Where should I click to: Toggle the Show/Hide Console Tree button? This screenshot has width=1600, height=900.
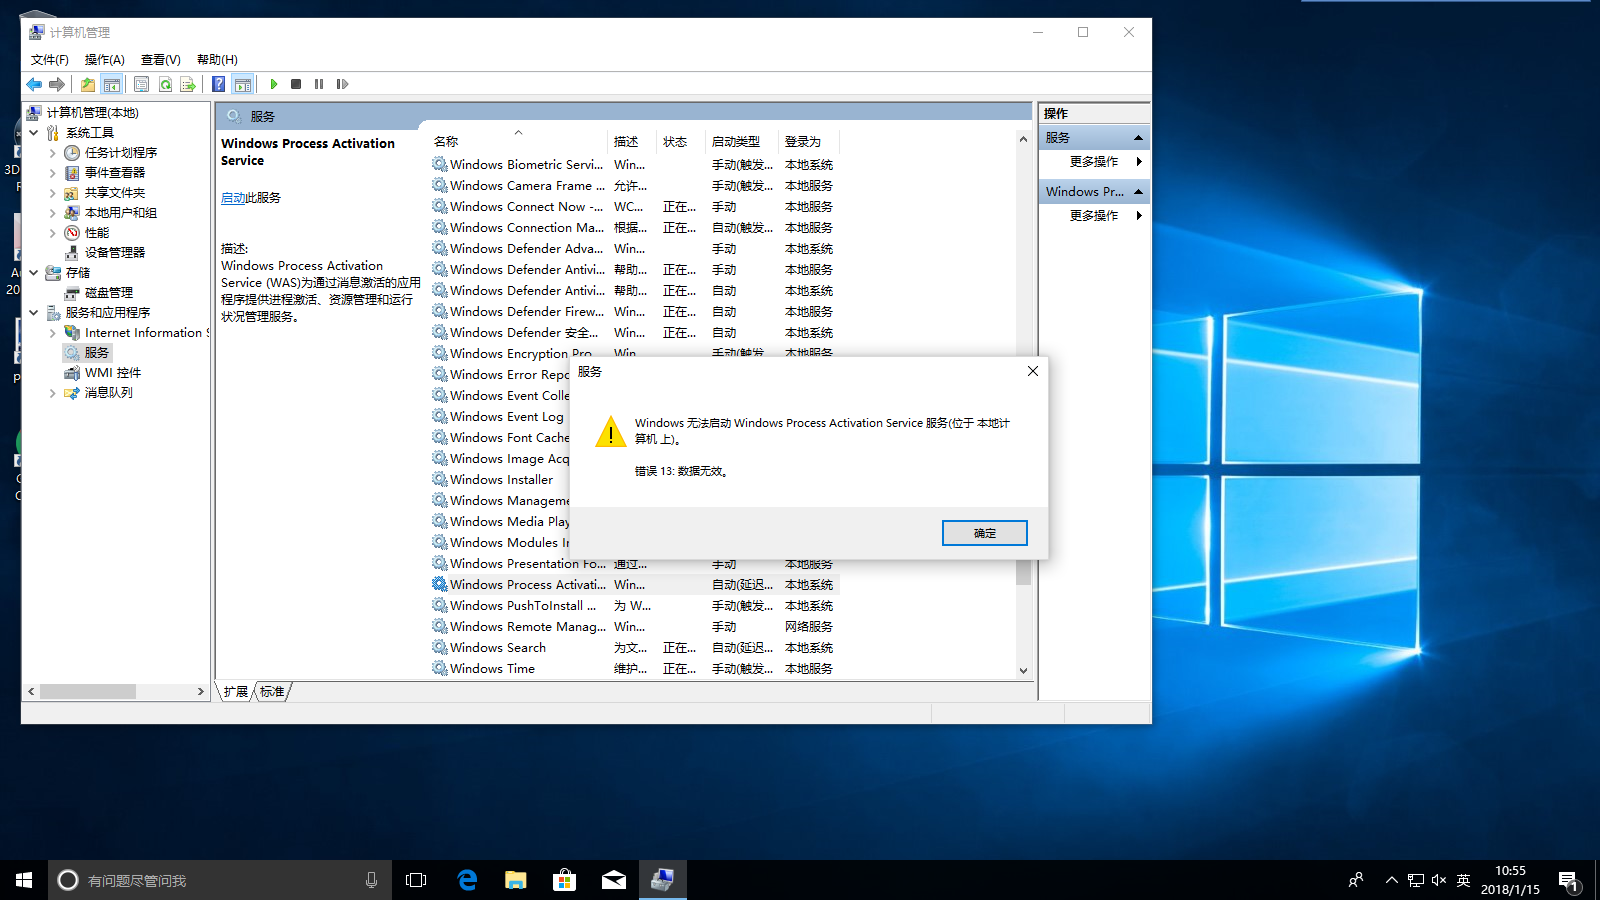pos(112,84)
